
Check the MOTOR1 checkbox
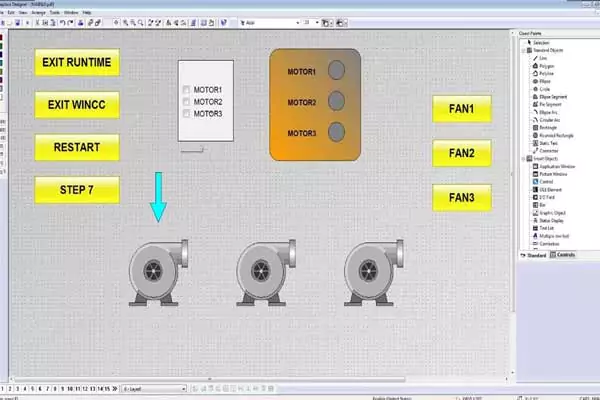point(186,91)
